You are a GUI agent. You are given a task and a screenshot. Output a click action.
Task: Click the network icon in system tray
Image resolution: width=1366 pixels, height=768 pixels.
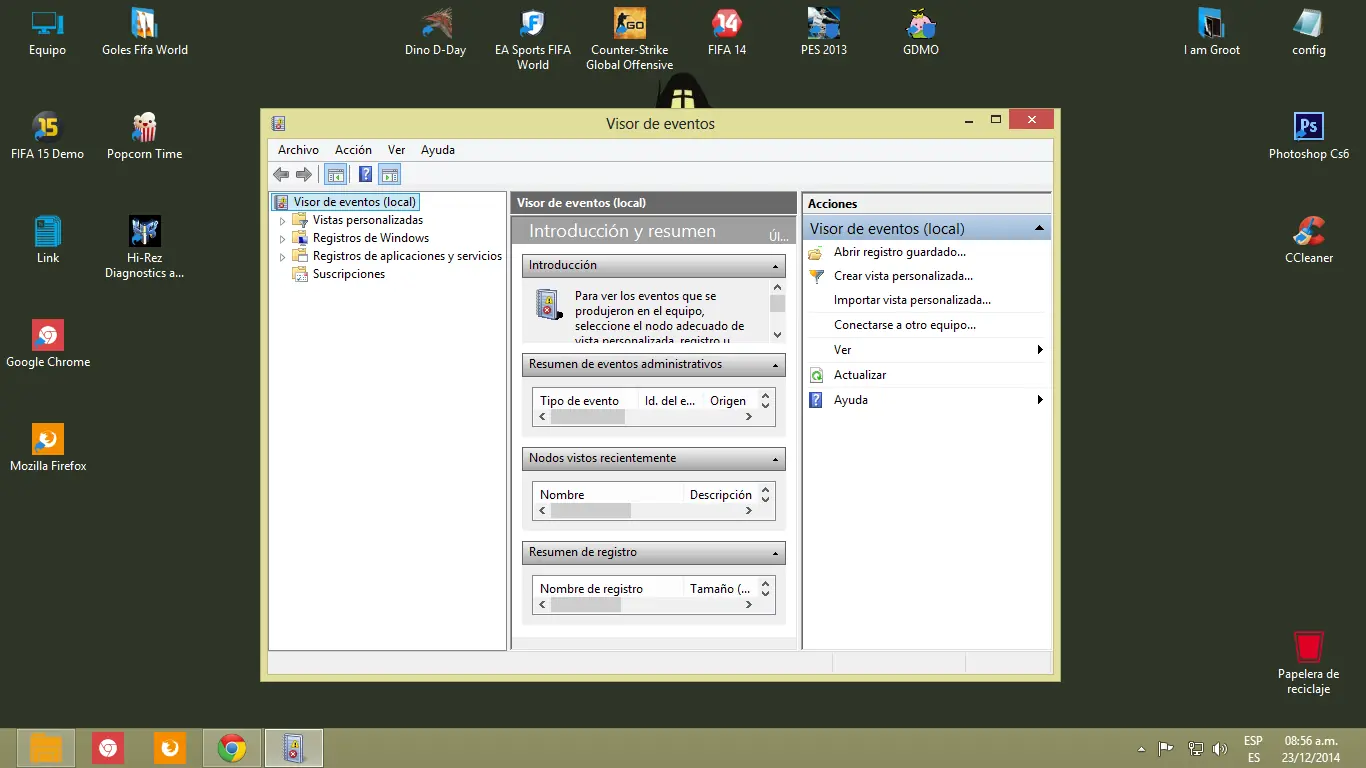click(x=1195, y=749)
